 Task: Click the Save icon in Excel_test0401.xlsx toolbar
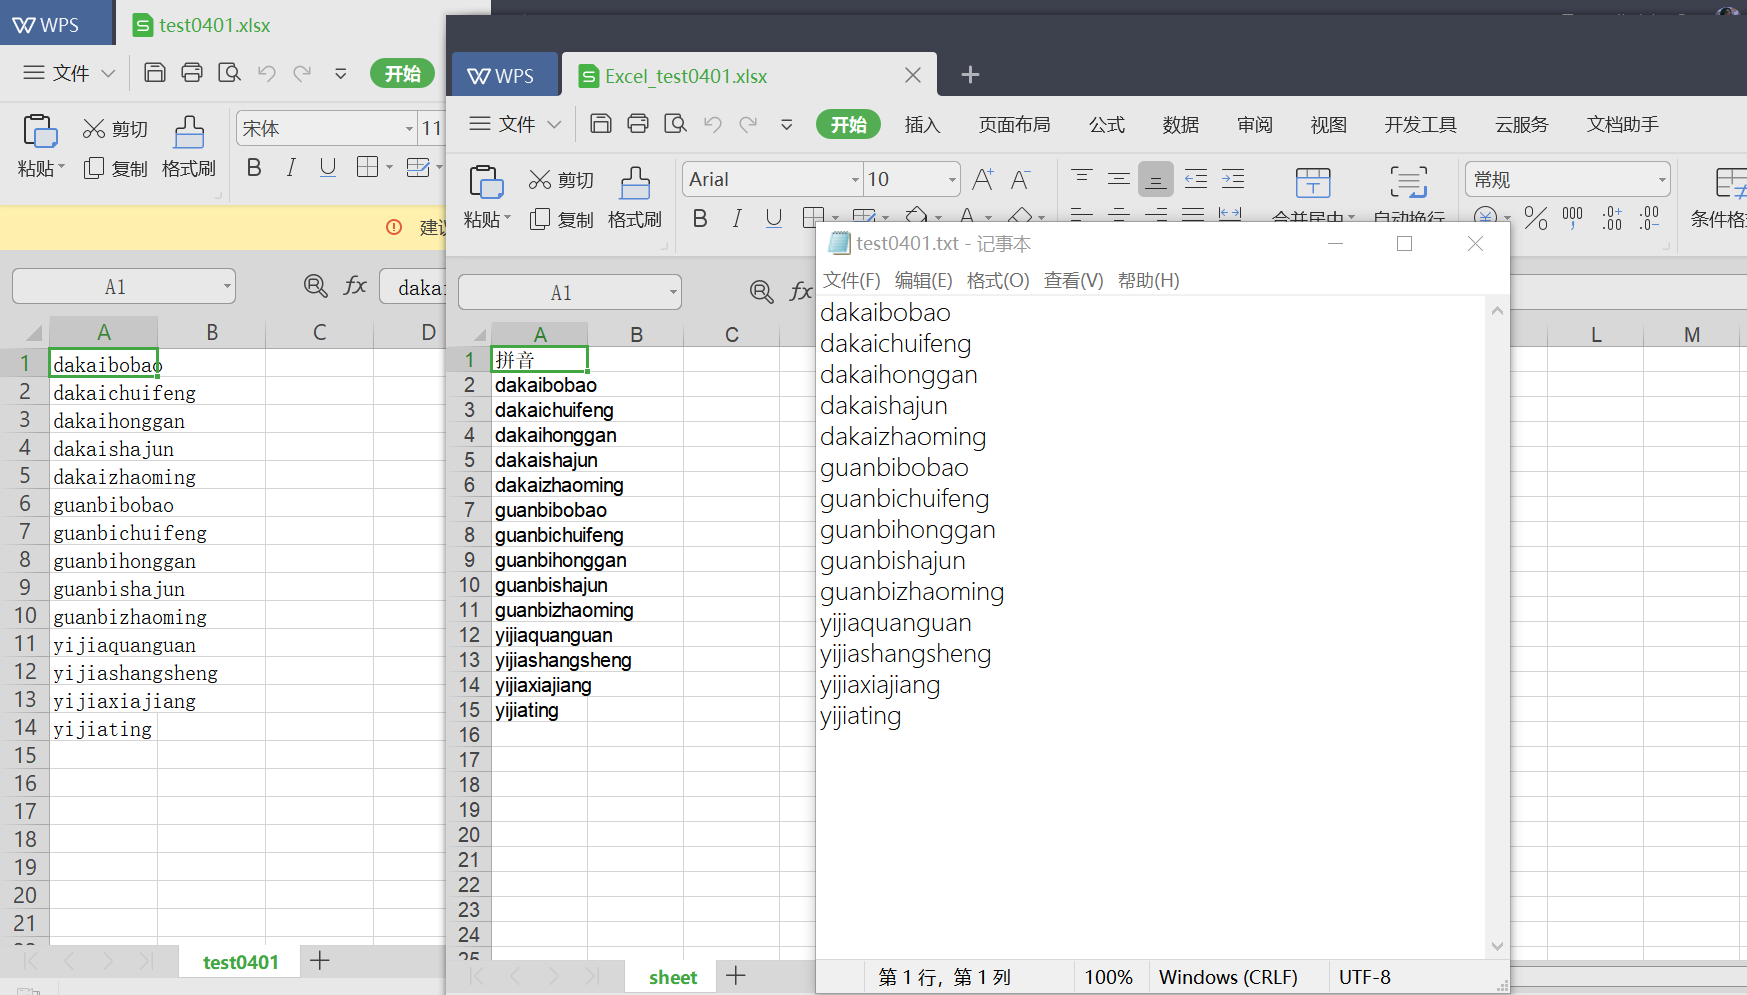point(600,122)
